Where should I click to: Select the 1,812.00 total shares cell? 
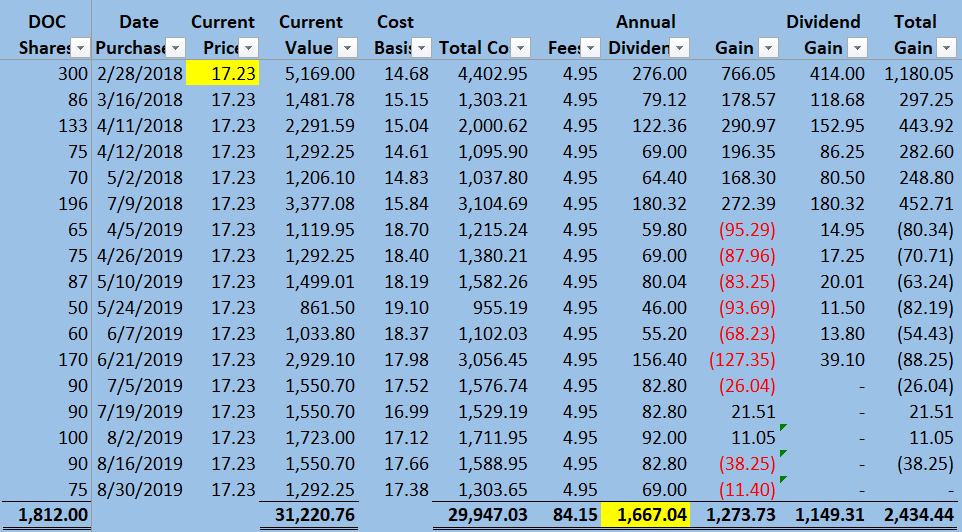[46, 514]
